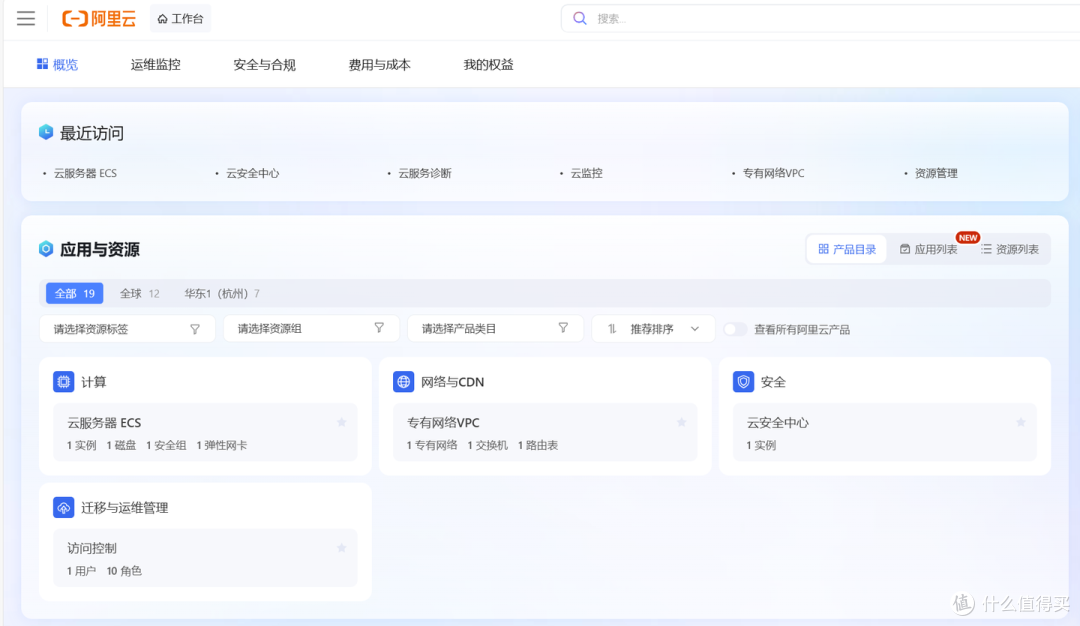Click the 迁移与运维管理 cloud icon
The width and height of the screenshot is (1080, 626).
coord(63,508)
